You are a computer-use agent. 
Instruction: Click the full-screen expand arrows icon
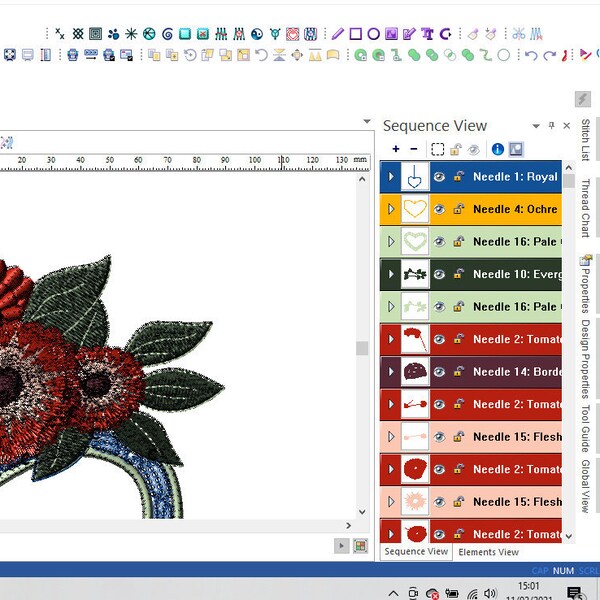[10, 55]
